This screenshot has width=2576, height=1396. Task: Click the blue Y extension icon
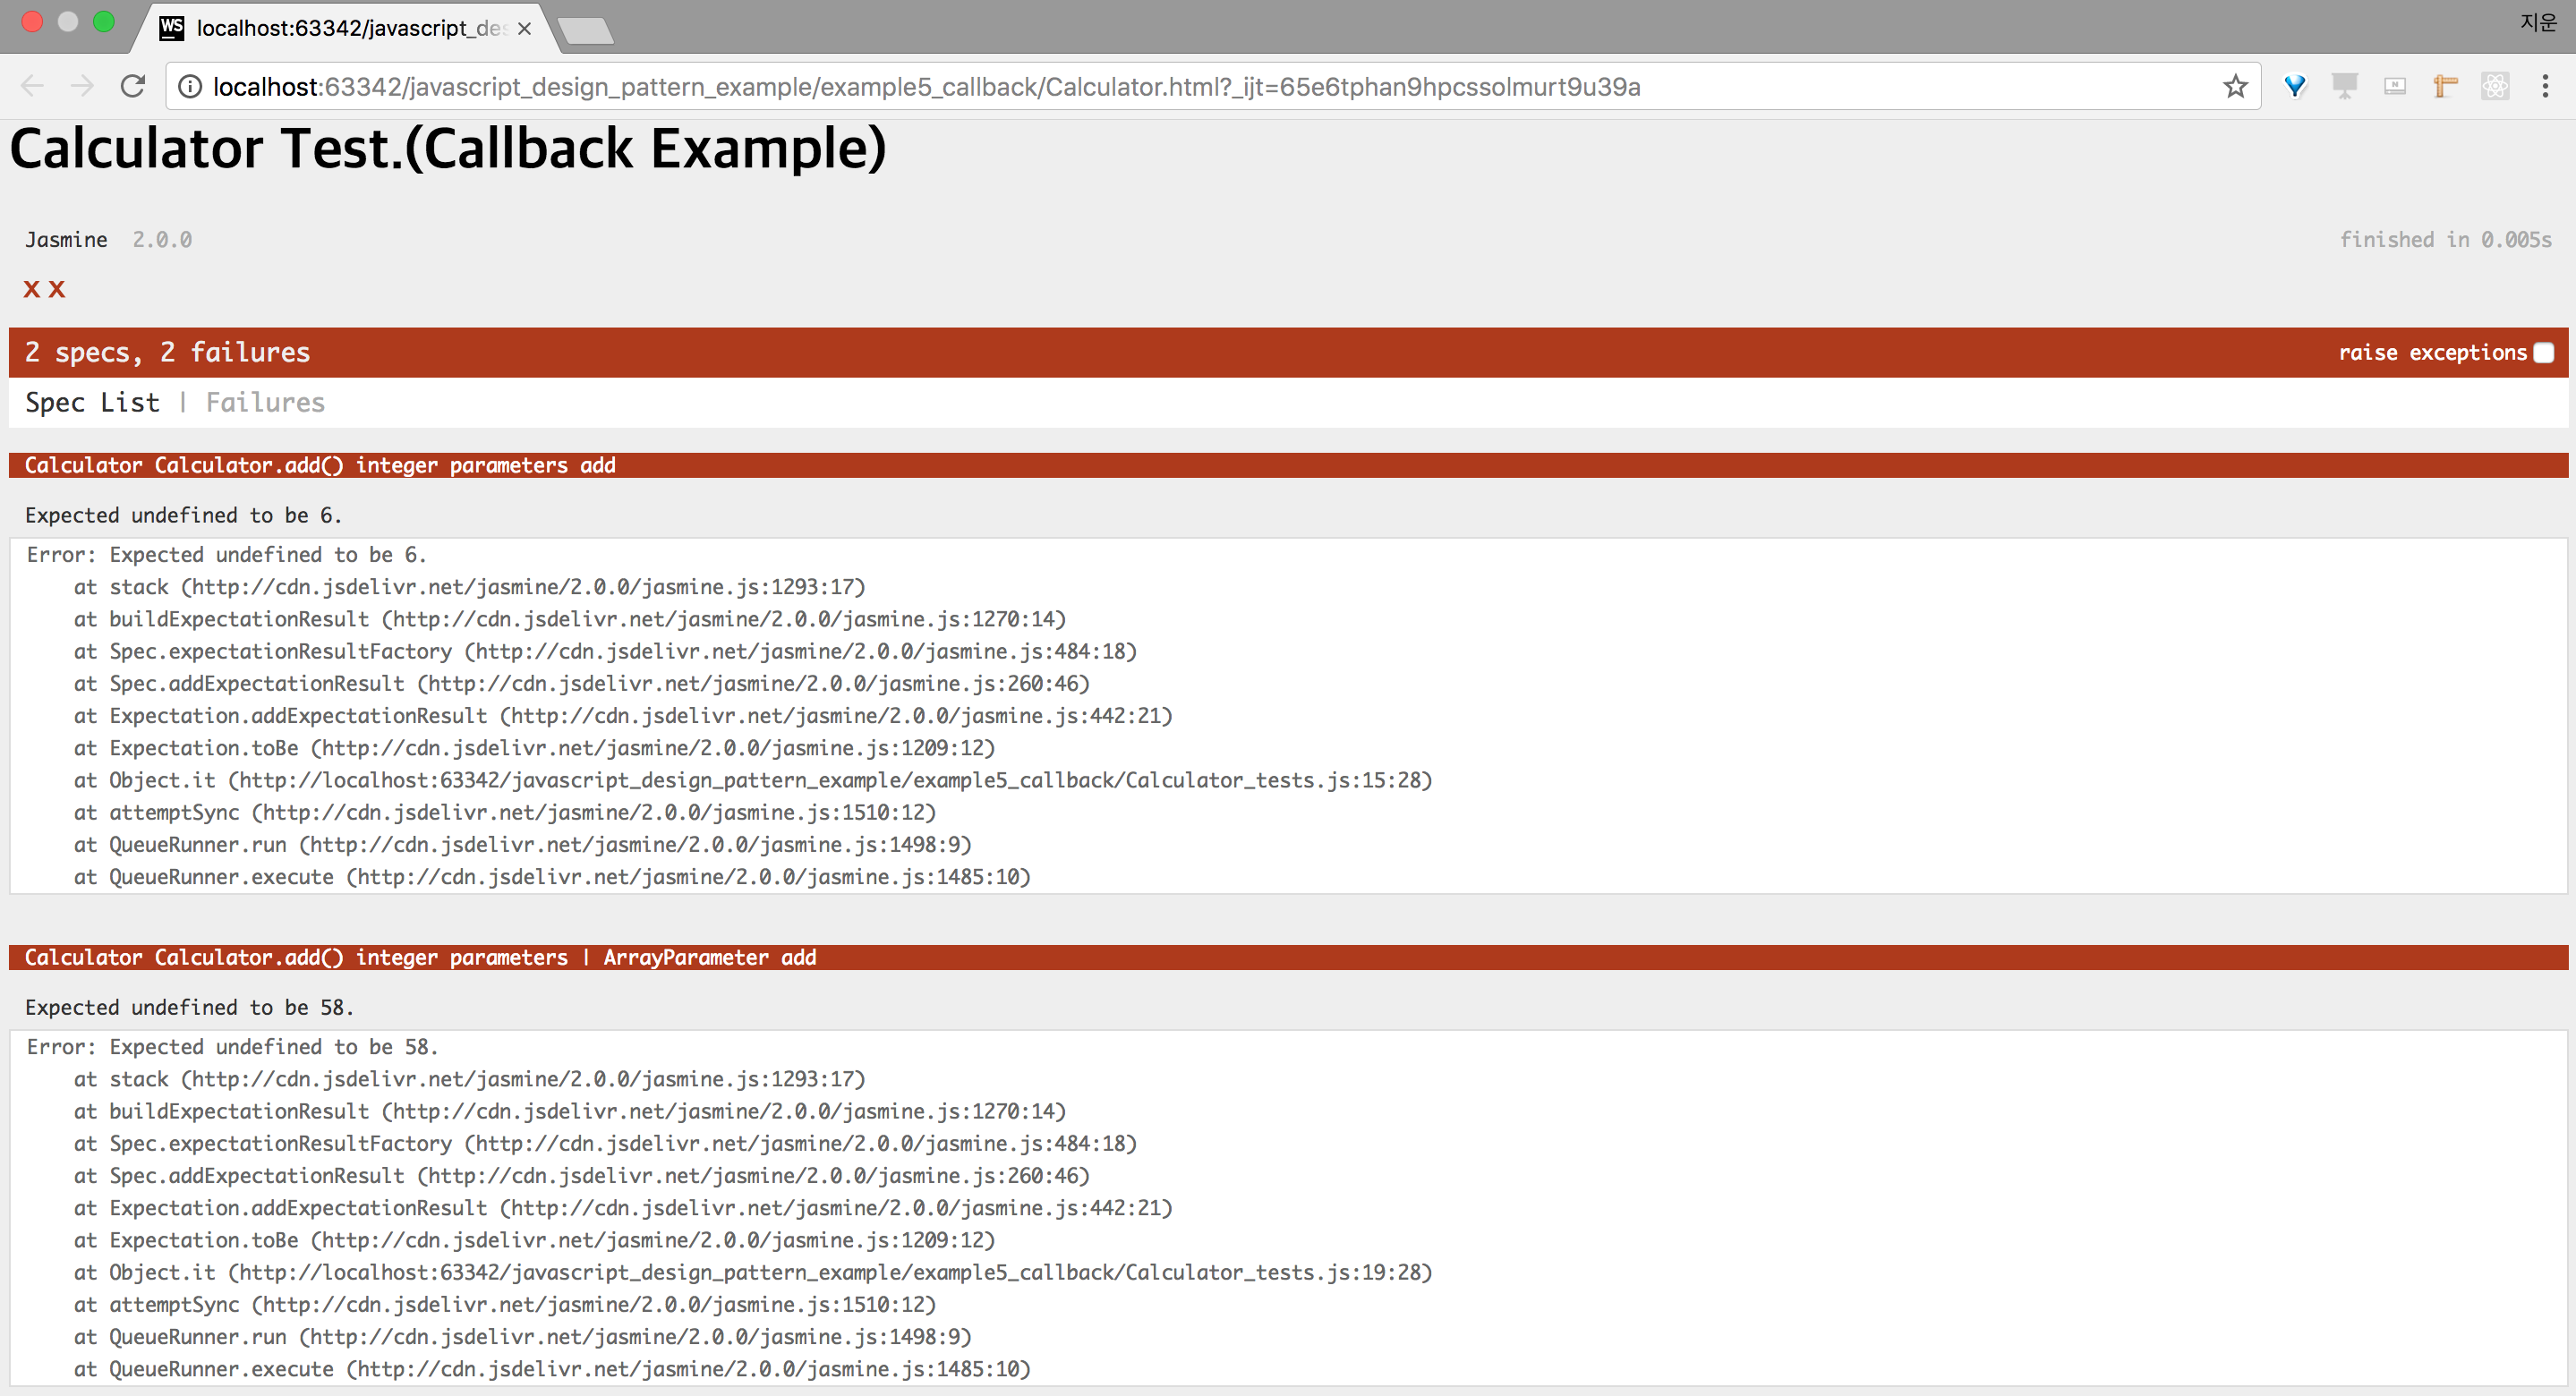2295,87
